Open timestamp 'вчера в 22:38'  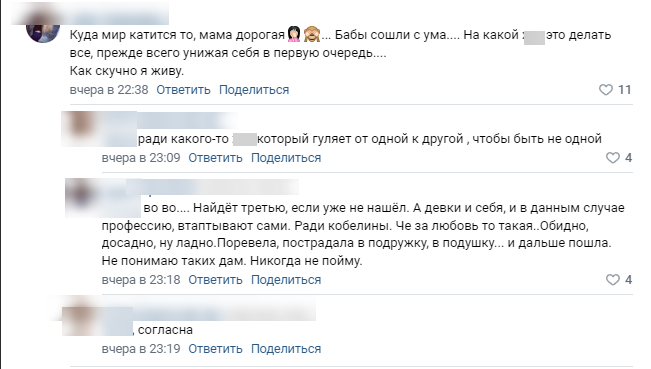pyautogui.click(x=109, y=90)
